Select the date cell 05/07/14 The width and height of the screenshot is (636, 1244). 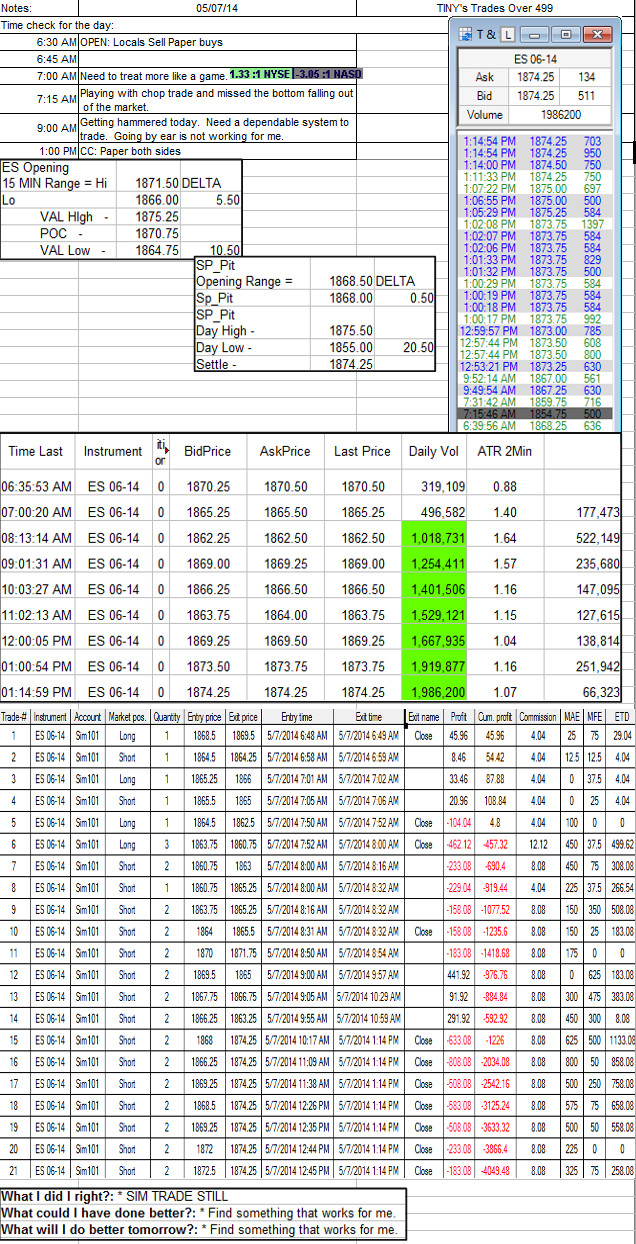[x=217, y=7]
